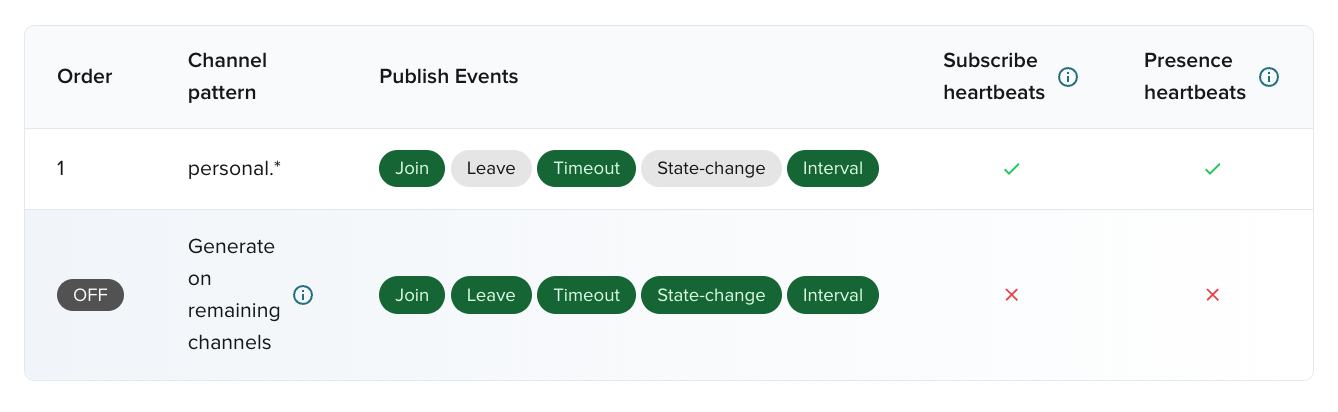Viewport: 1338px width, 412px height.
Task: Toggle Leave event on remaining channels row
Action: 491,295
